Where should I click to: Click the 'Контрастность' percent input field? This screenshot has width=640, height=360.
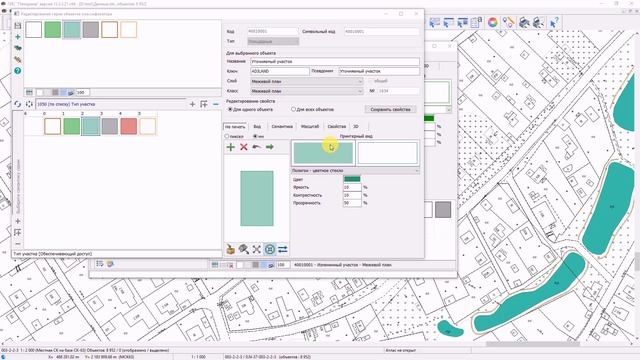pyautogui.click(x=352, y=195)
